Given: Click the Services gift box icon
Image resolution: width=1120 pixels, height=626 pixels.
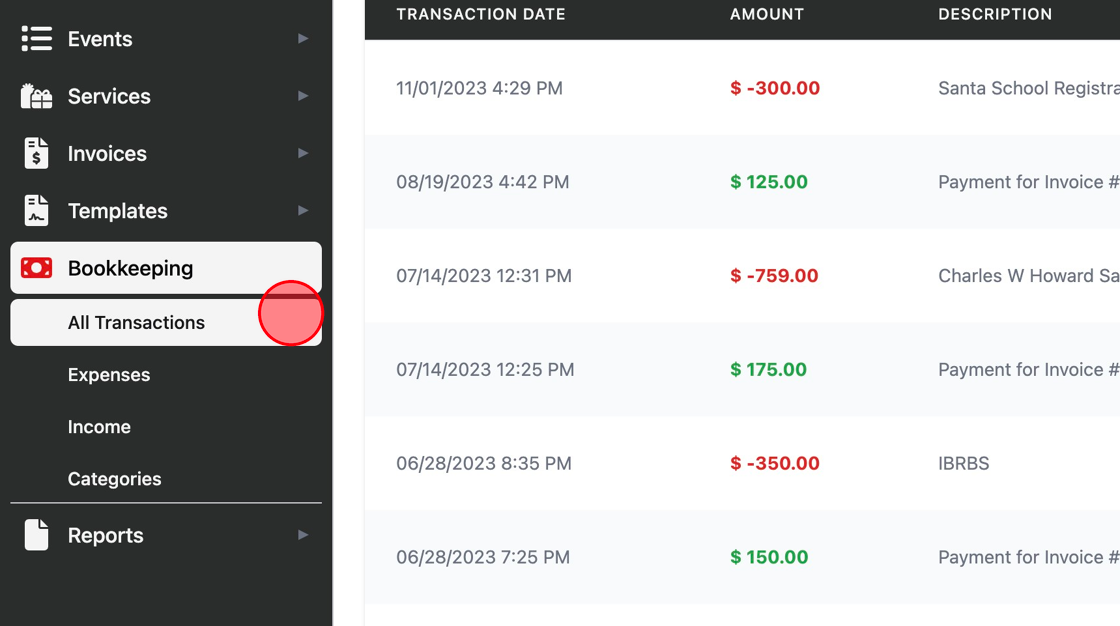Looking at the screenshot, I should click(36, 96).
